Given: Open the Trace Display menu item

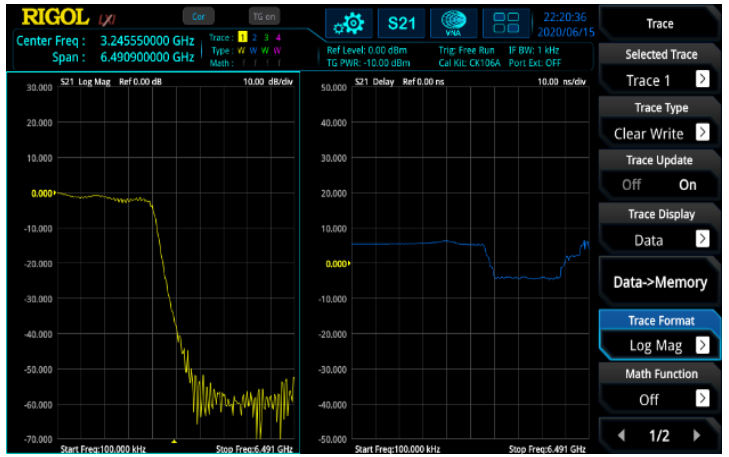Looking at the screenshot, I should click(x=660, y=228).
